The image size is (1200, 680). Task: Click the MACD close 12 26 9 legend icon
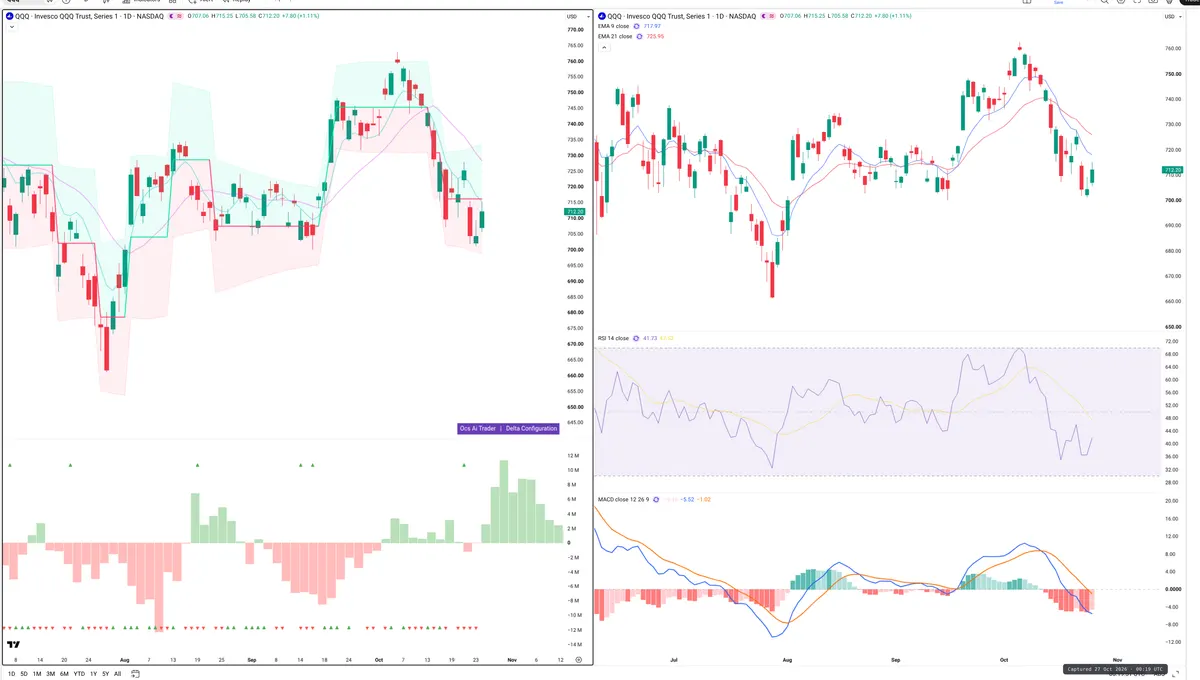[656, 500]
